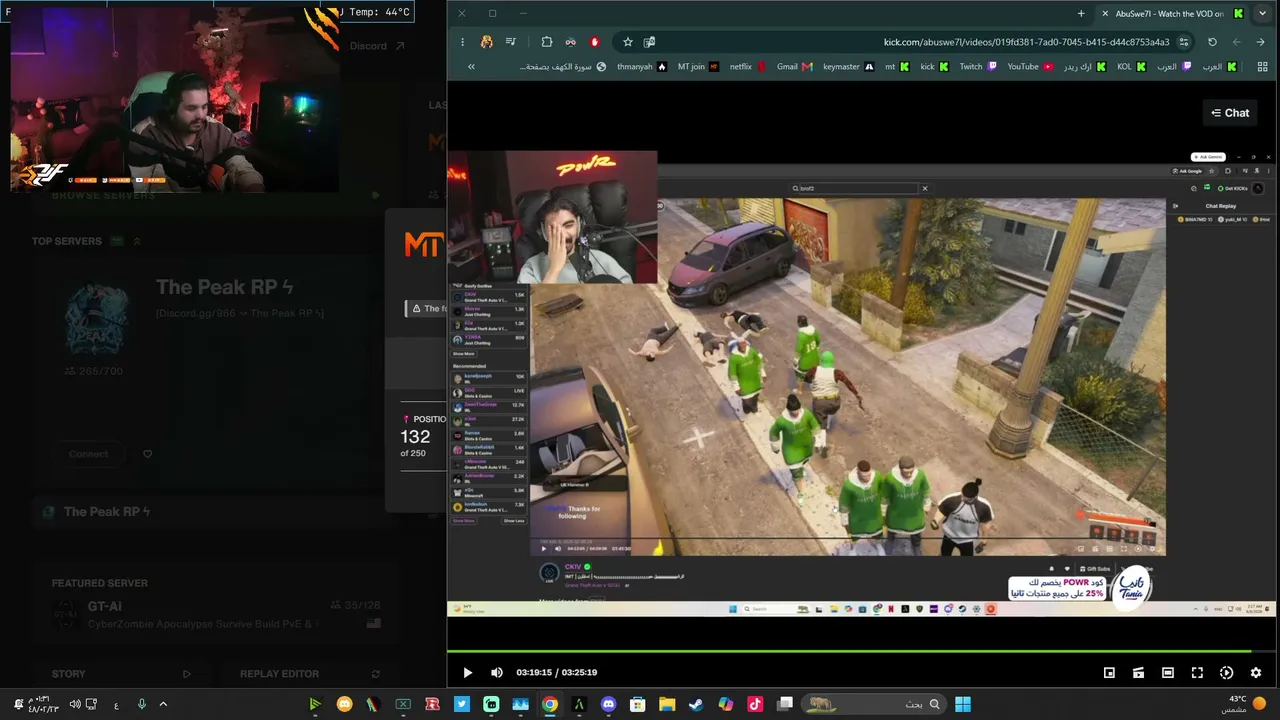Open the translate page icon
This screenshot has width=1280, height=720.
(x=650, y=42)
